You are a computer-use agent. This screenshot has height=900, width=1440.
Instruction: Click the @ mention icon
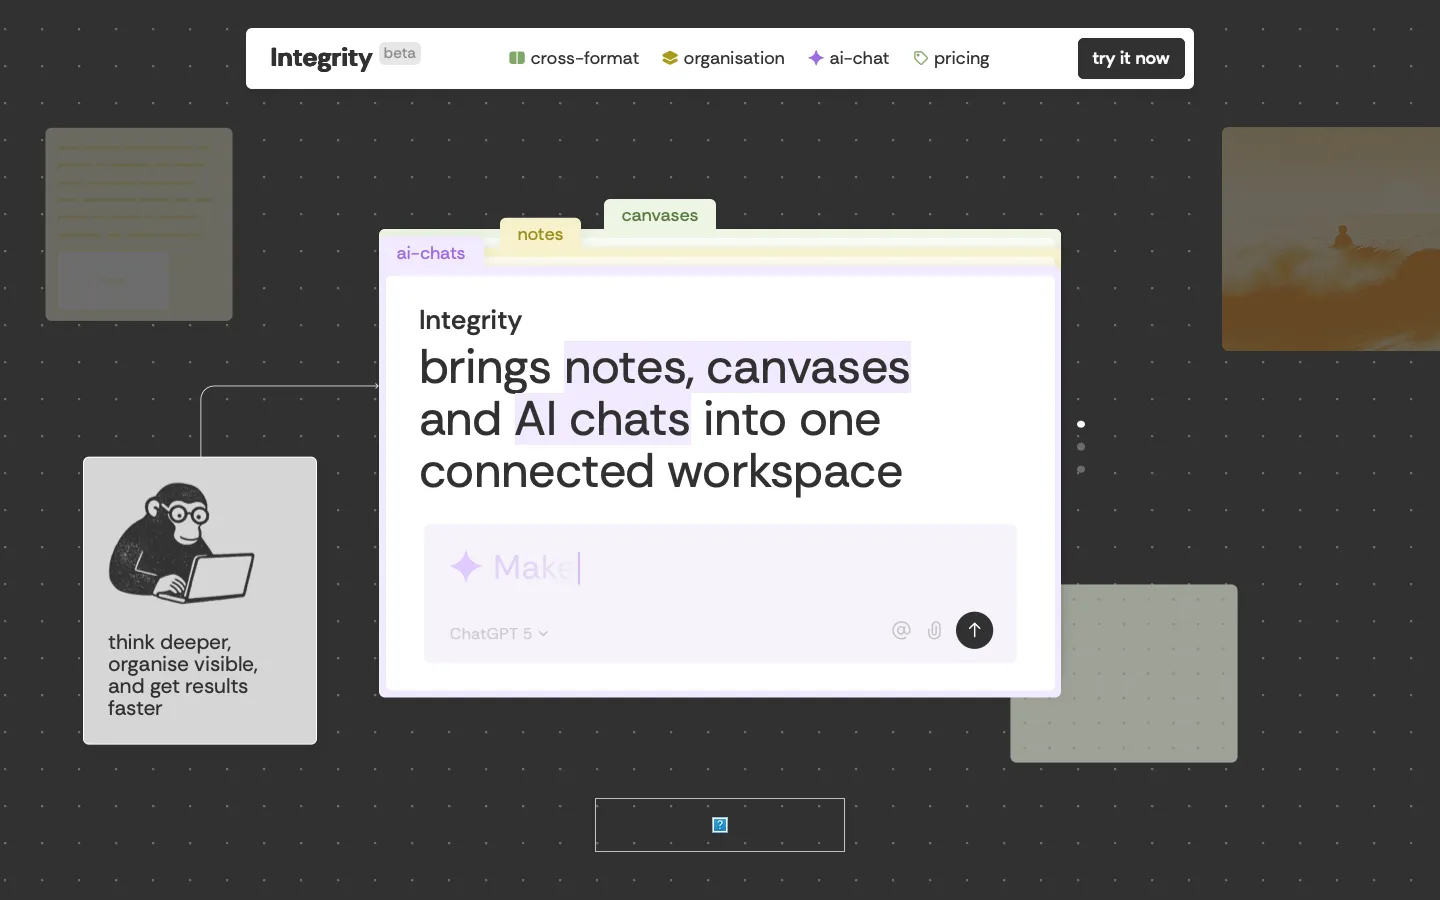901,630
